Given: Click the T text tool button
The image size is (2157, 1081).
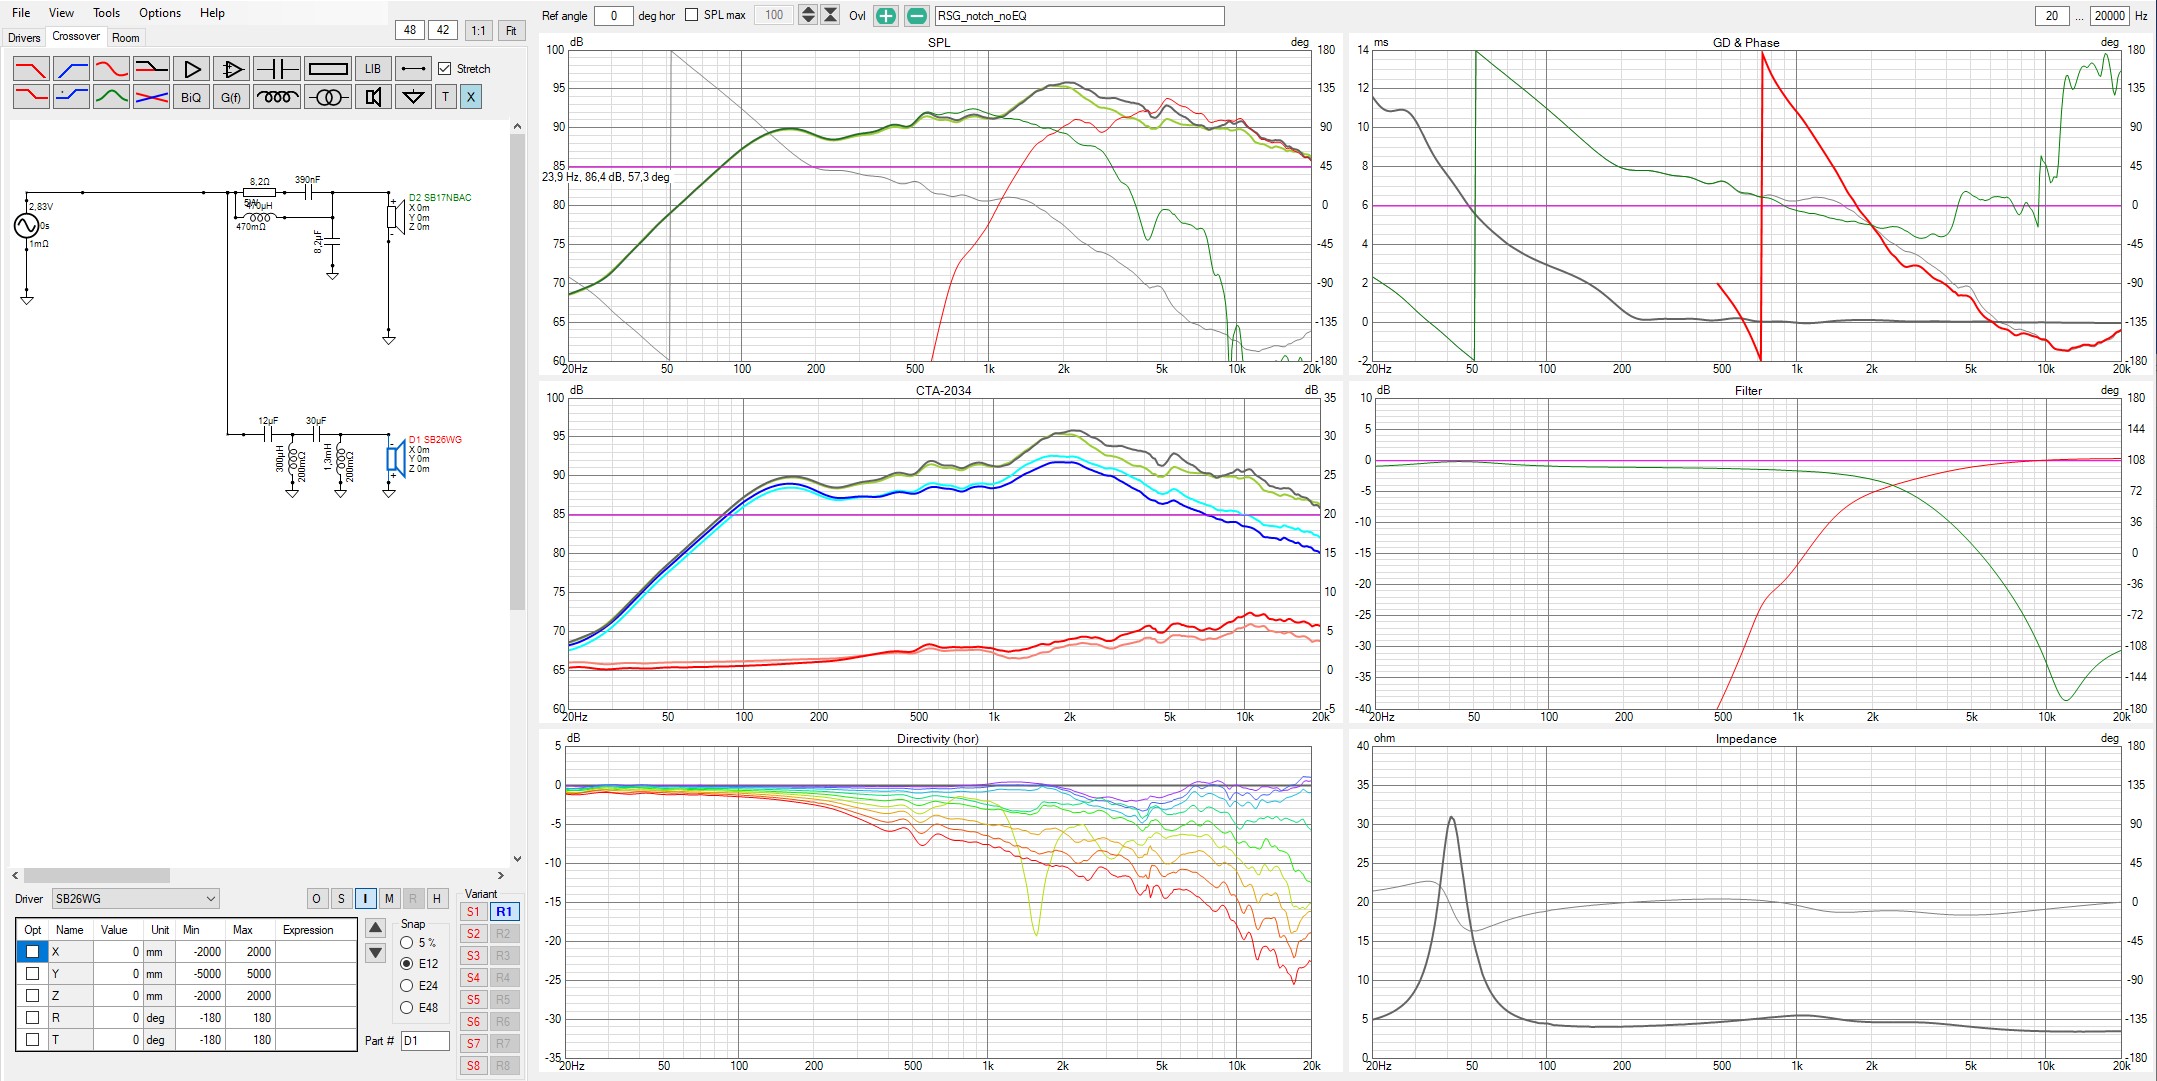Looking at the screenshot, I should [446, 97].
